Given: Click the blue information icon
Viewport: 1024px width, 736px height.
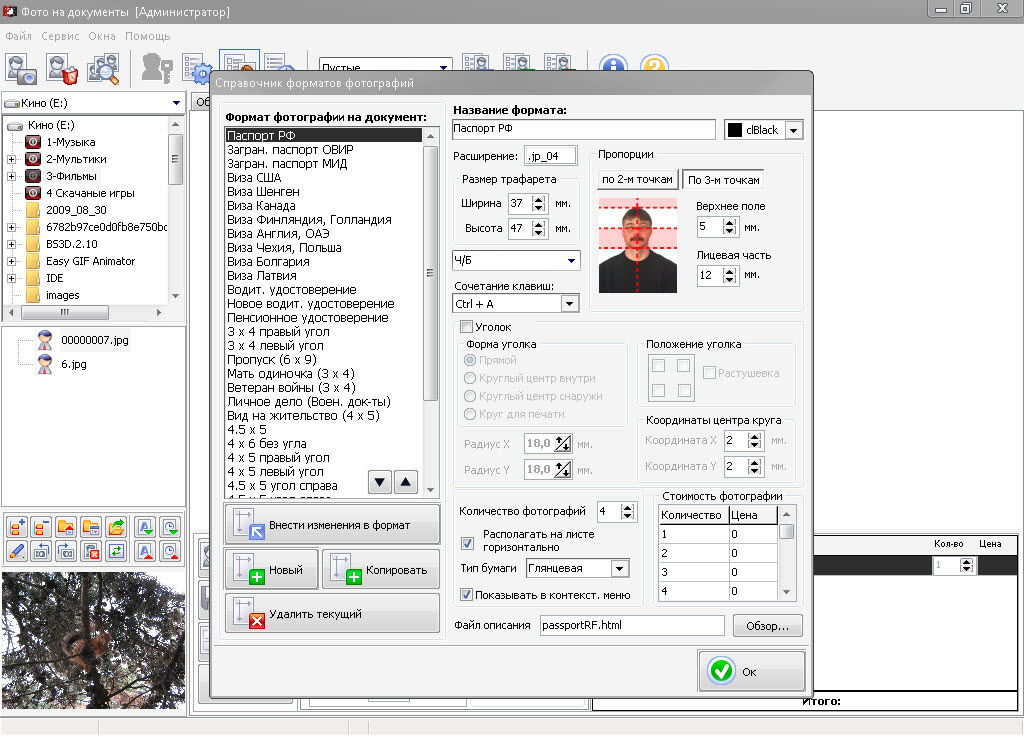Looking at the screenshot, I should (x=613, y=66).
